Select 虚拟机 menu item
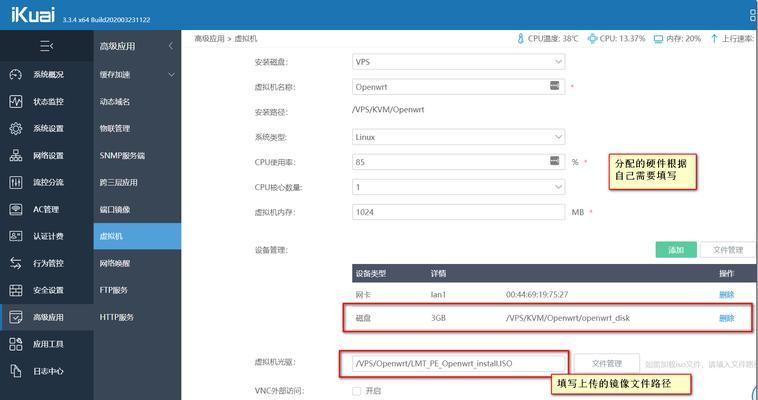The image size is (758, 400). (137, 236)
